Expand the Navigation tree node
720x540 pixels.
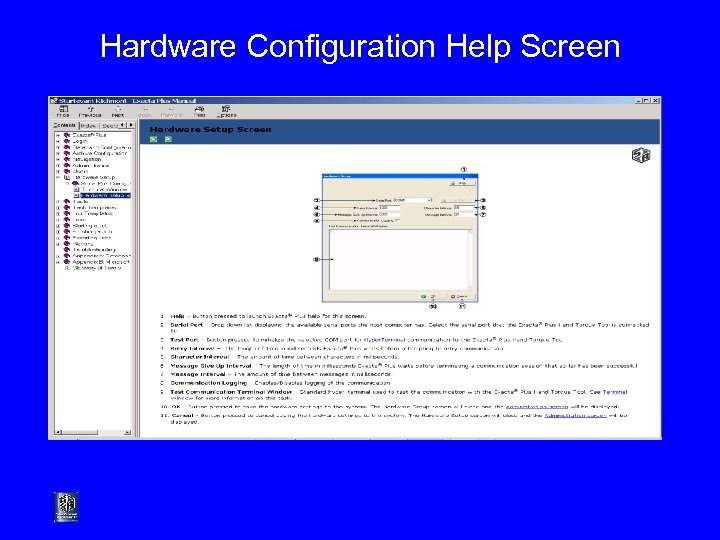click(x=58, y=159)
